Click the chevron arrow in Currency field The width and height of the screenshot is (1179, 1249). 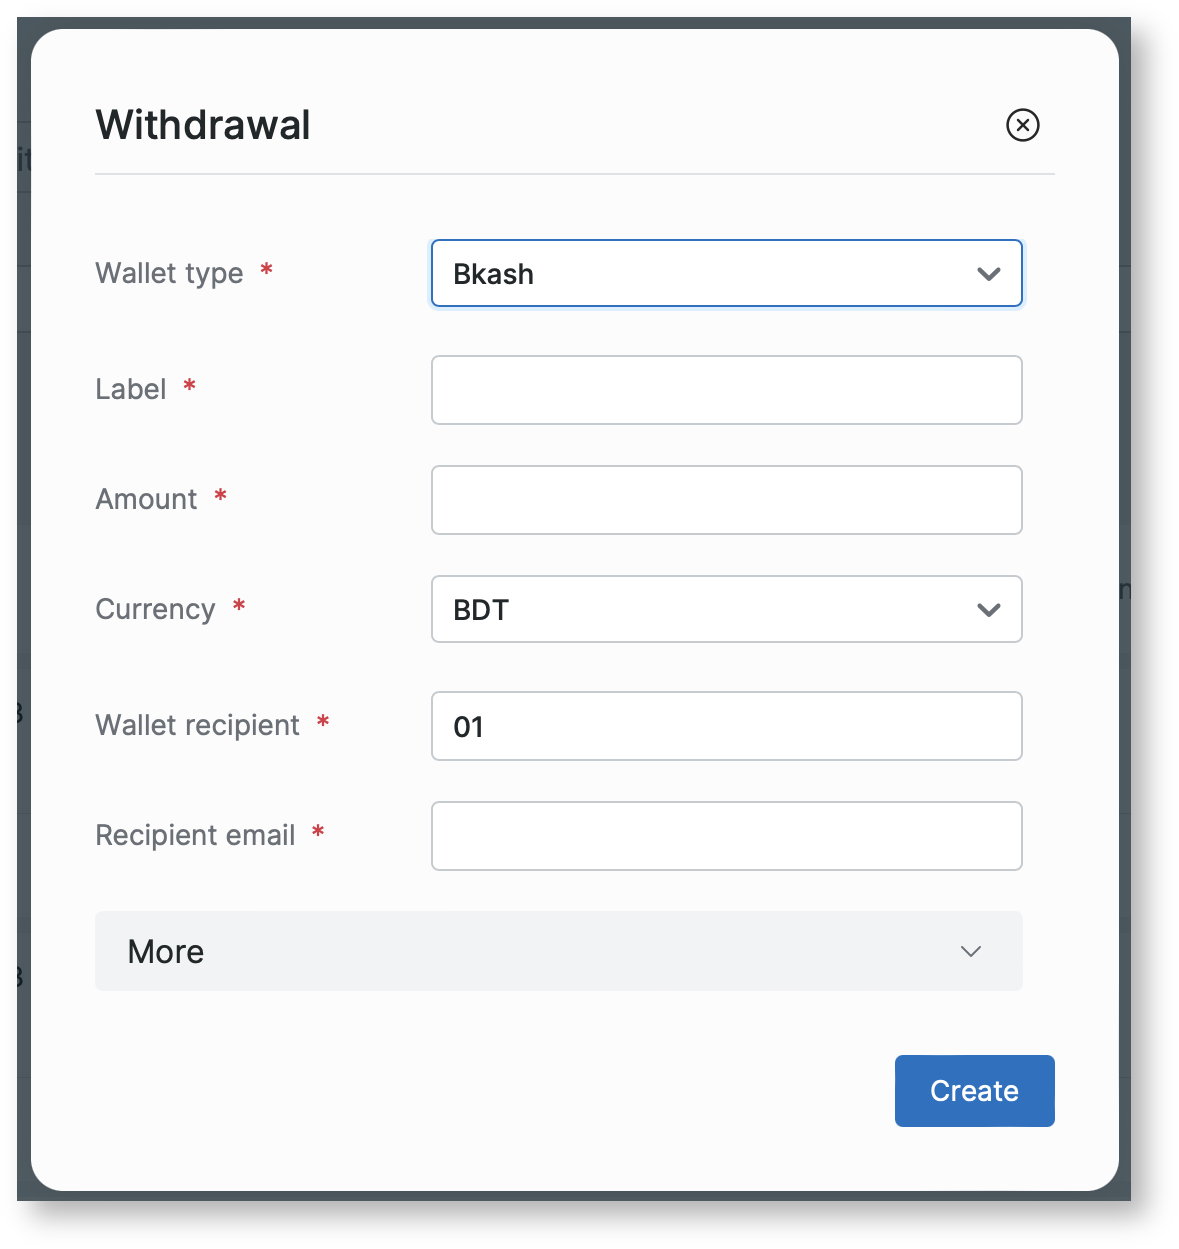click(x=988, y=610)
